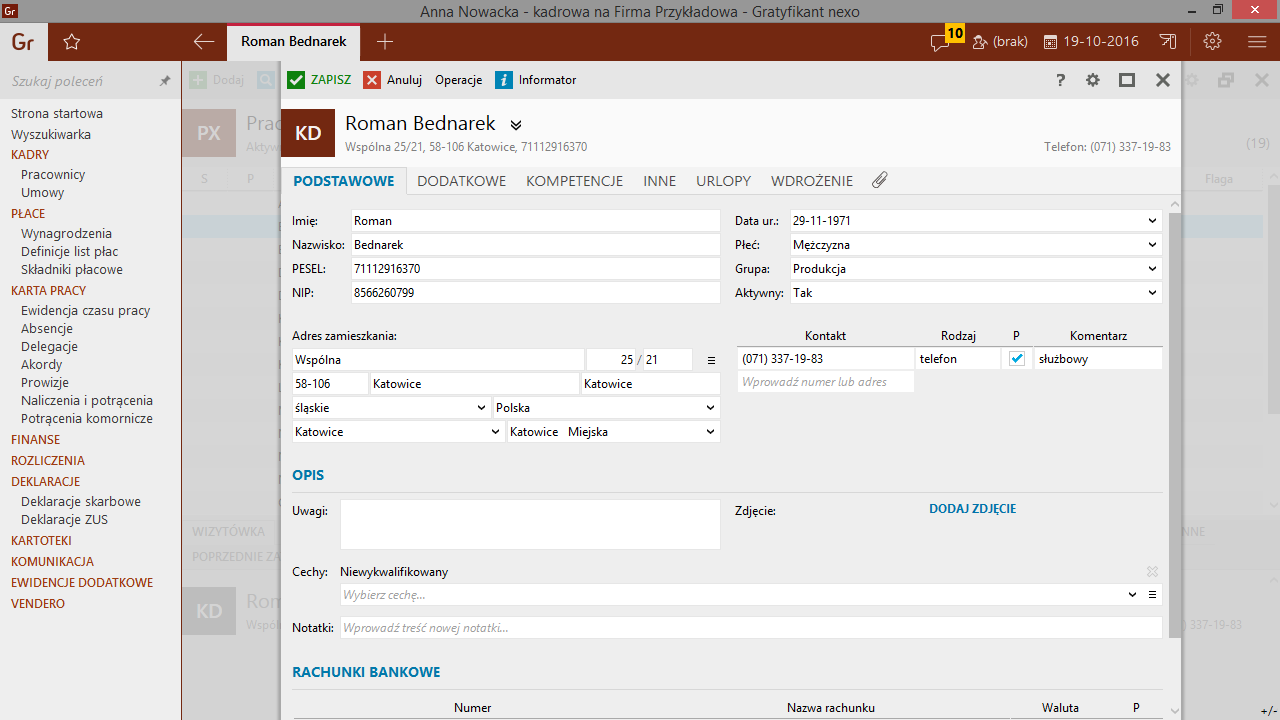Expand arrow next to Roman Bednarek name
Image resolution: width=1280 pixels, height=720 pixels.
point(516,125)
